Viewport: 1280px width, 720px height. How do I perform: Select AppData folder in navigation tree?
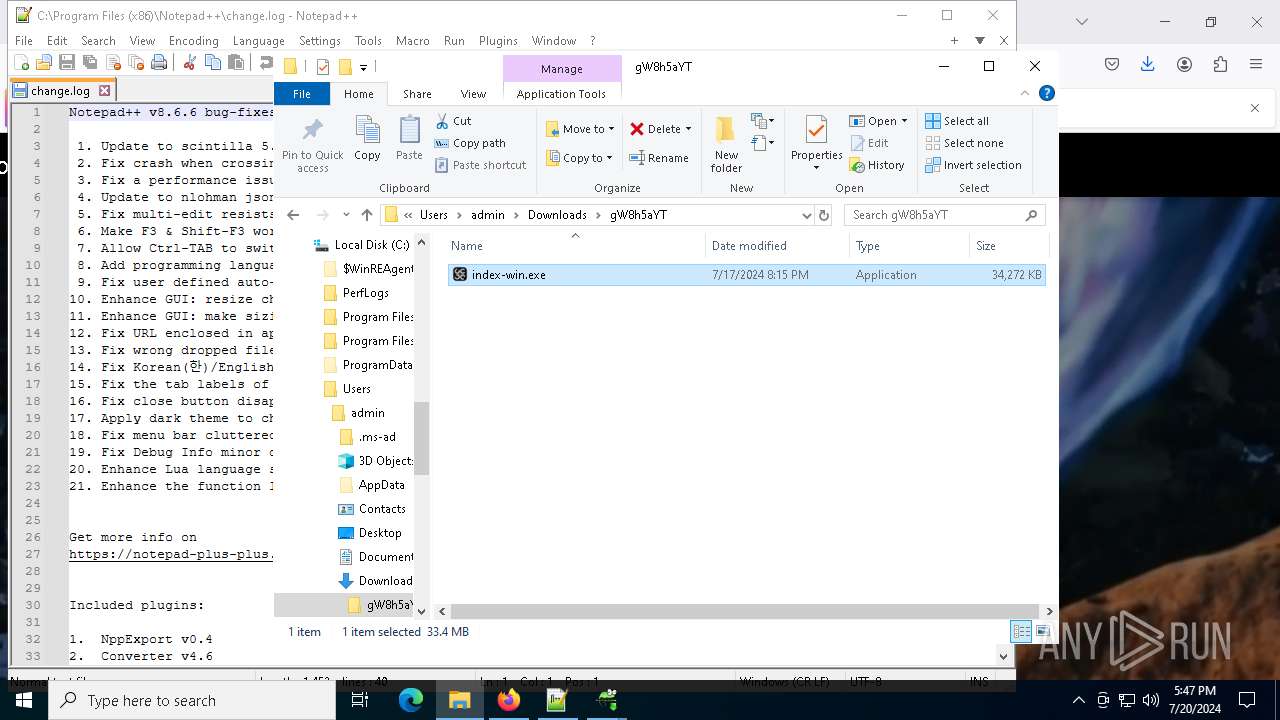click(x=371, y=485)
